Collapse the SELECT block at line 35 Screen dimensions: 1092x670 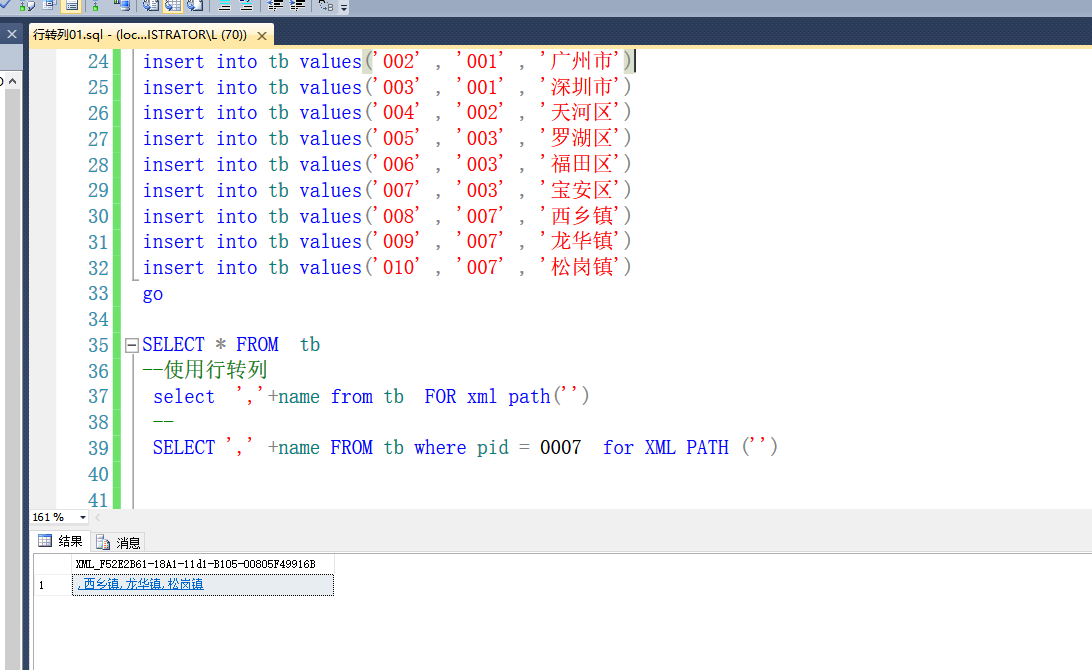tap(132, 345)
